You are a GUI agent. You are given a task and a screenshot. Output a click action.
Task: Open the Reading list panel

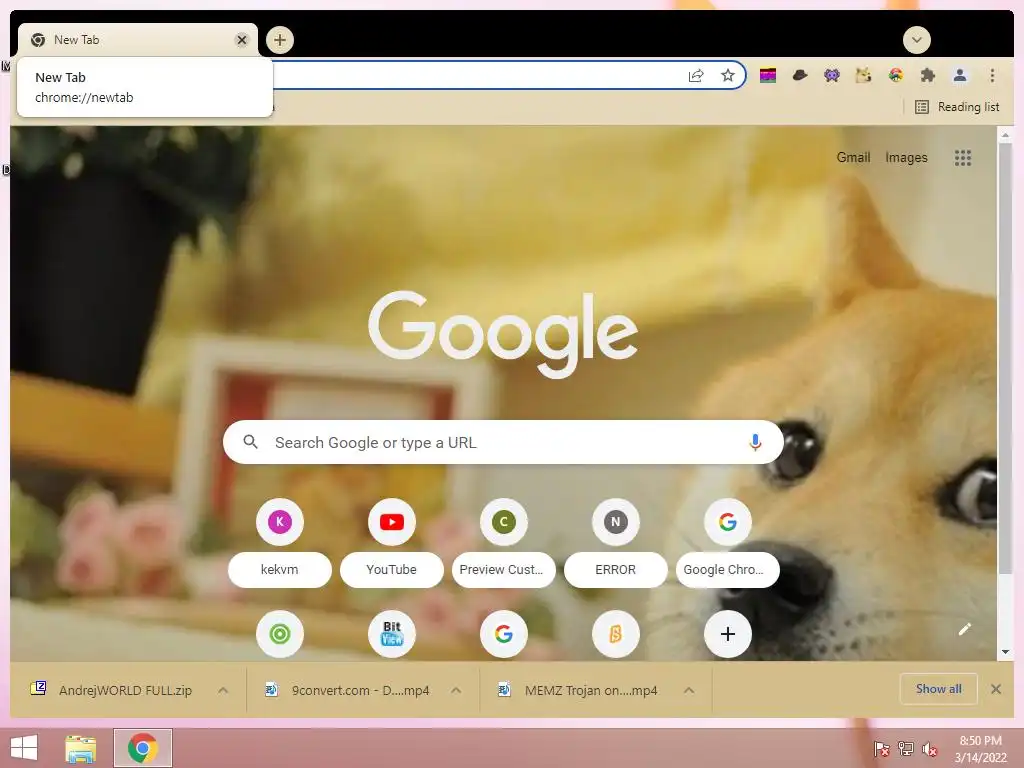pyautogui.click(x=957, y=107)
